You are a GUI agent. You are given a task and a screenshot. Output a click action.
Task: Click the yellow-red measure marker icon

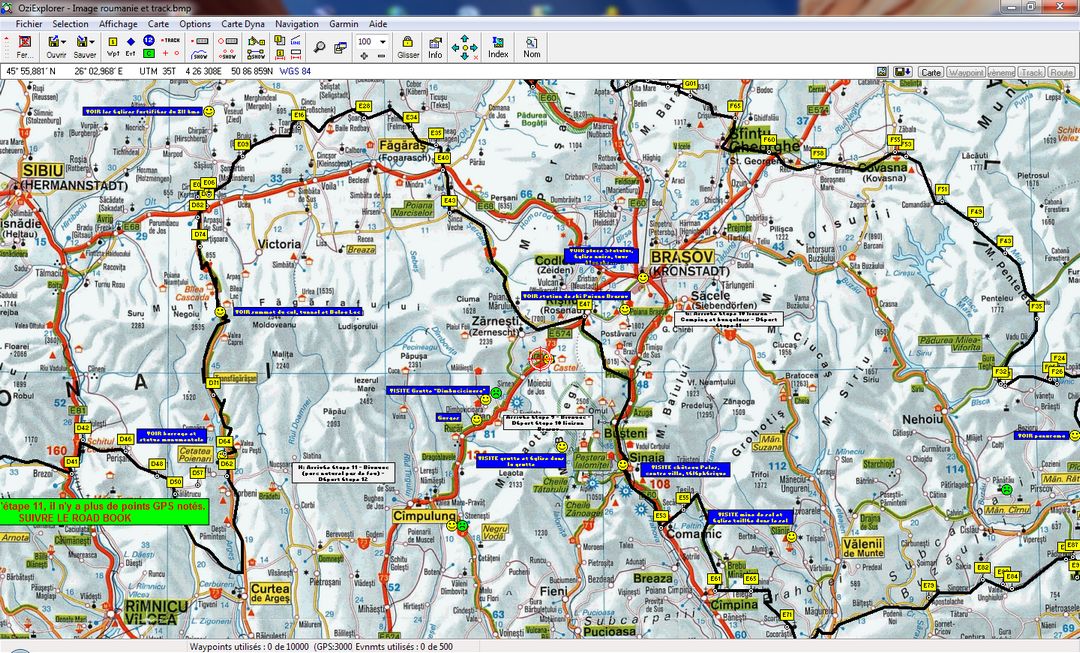pyautogui.click(x=280, y=54)
